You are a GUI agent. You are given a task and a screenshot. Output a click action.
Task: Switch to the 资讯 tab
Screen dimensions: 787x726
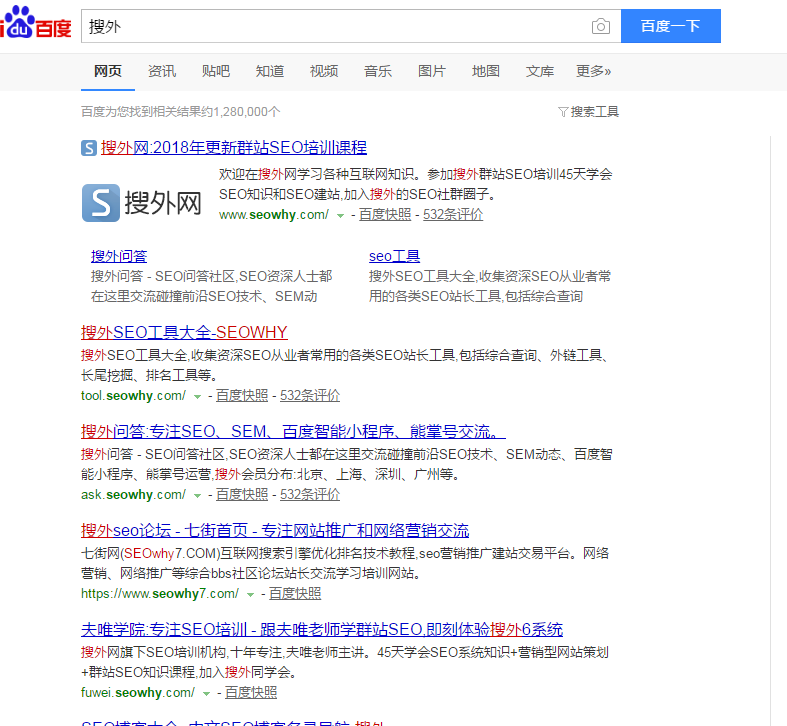pos(162,71)
